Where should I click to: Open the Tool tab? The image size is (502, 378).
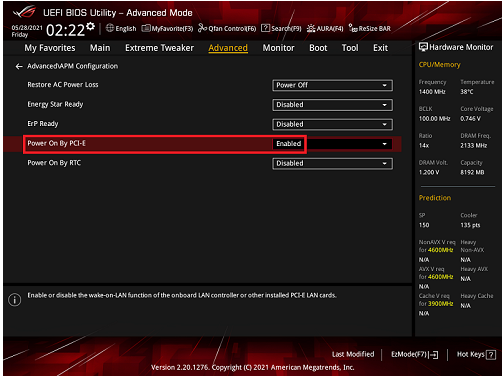pyautogui.click(x=350, y=48)
